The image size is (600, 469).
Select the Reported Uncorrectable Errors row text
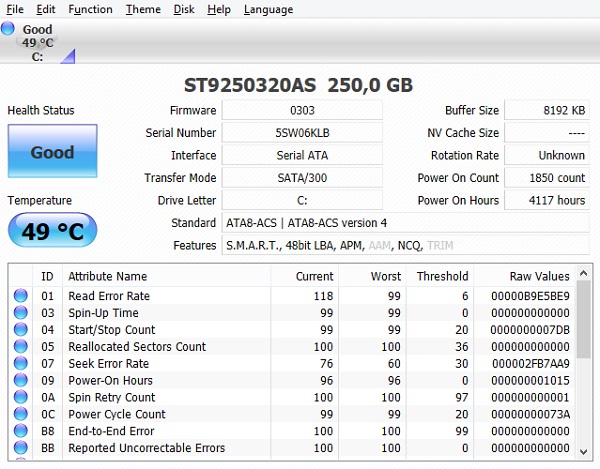coord(147,448)
